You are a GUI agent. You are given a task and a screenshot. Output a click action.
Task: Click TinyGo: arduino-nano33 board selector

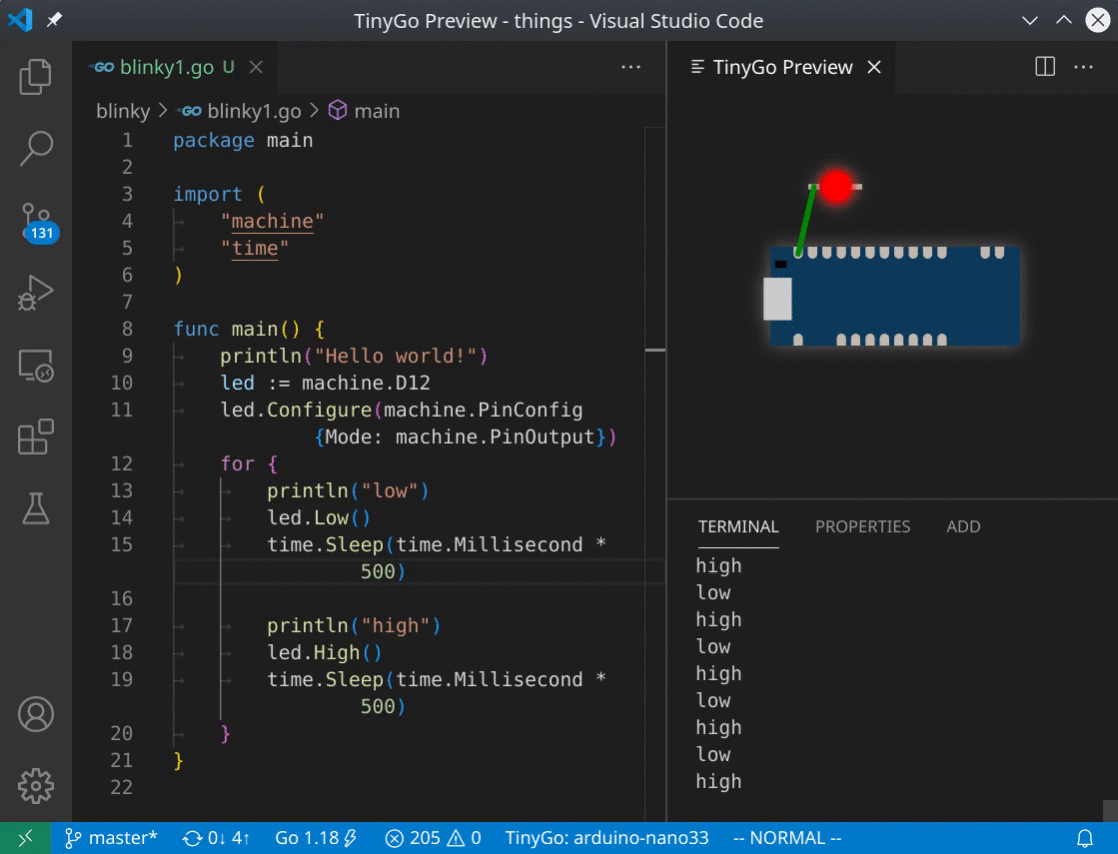[607, 837]
